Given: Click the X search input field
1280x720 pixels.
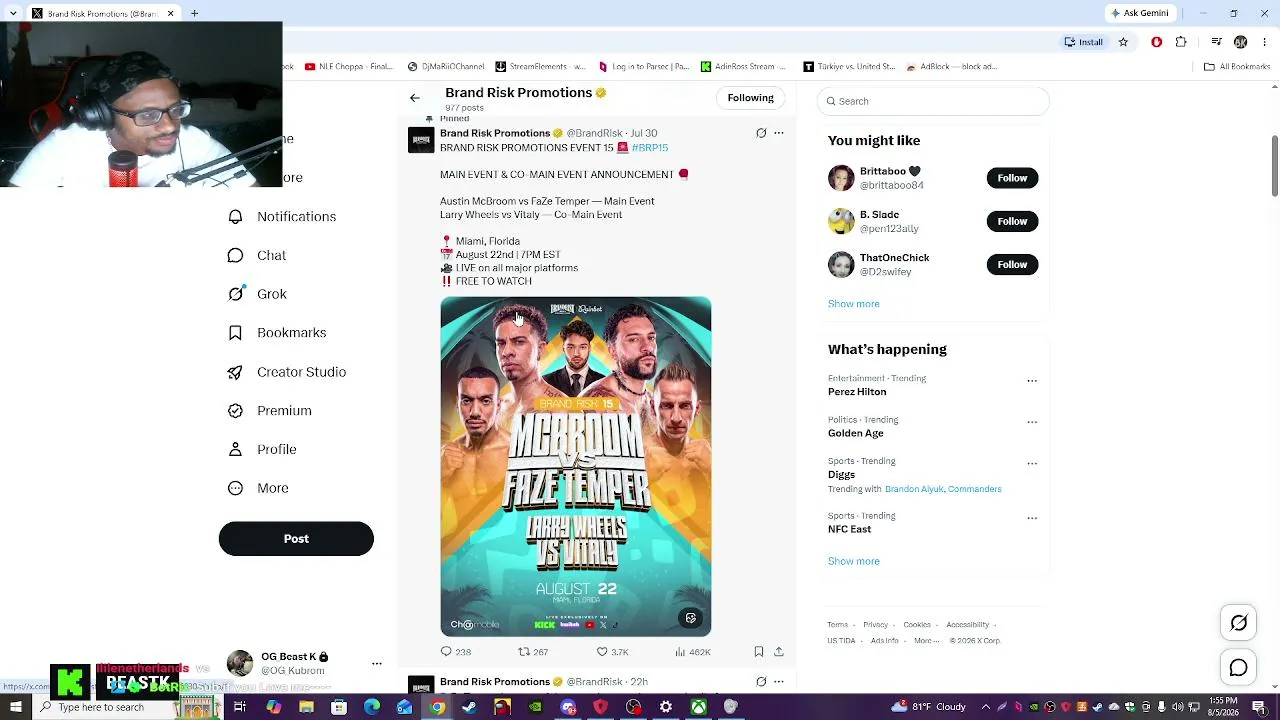Looking at the screenshot, I should pyautogui.click(x=933, y=101).
